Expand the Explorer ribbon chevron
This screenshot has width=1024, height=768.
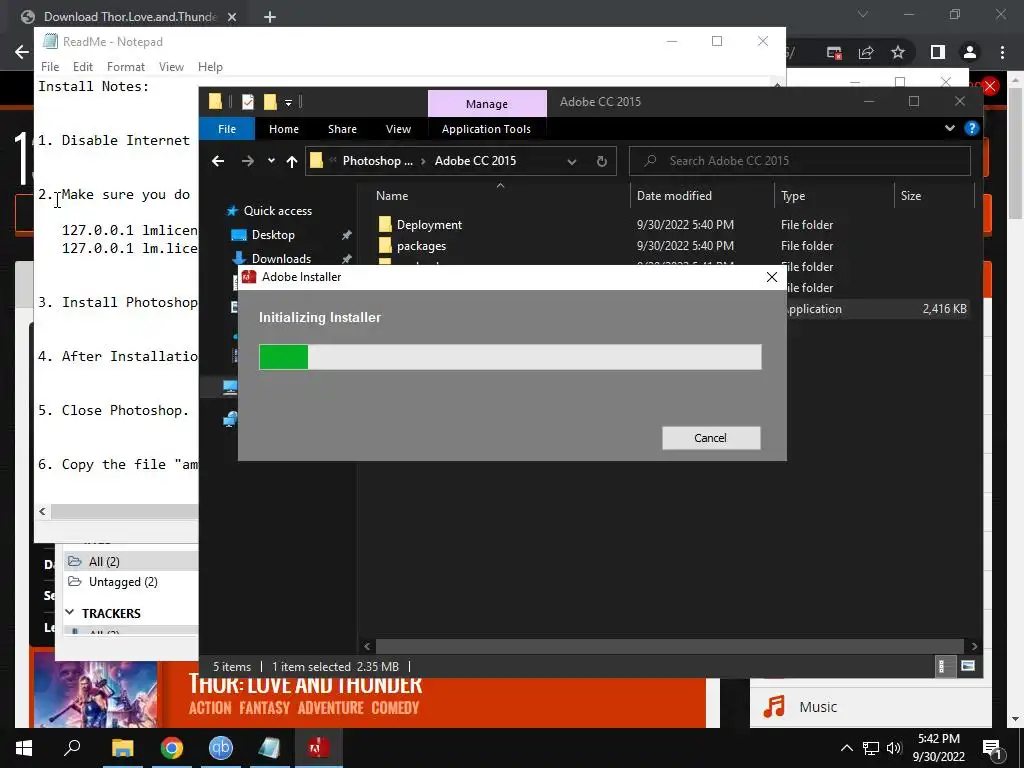[950, 128]
